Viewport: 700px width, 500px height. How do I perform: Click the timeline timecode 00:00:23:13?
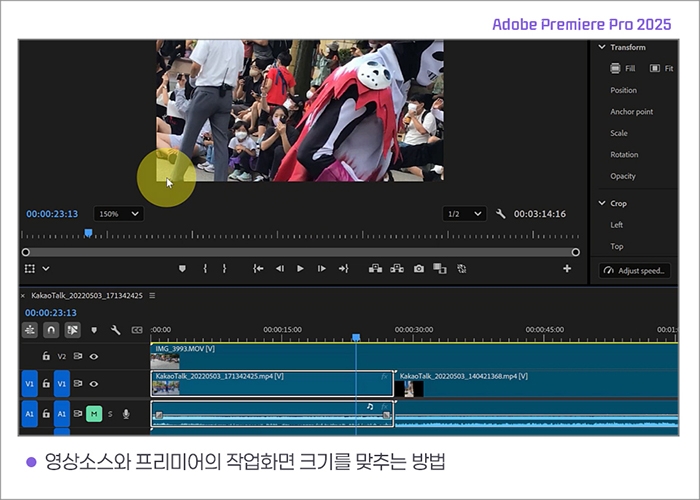(x=51, y=312)
